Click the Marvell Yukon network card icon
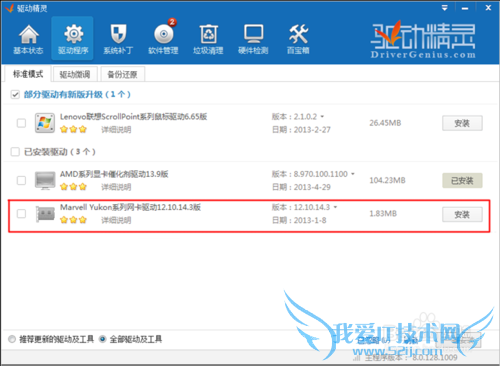 45,214
